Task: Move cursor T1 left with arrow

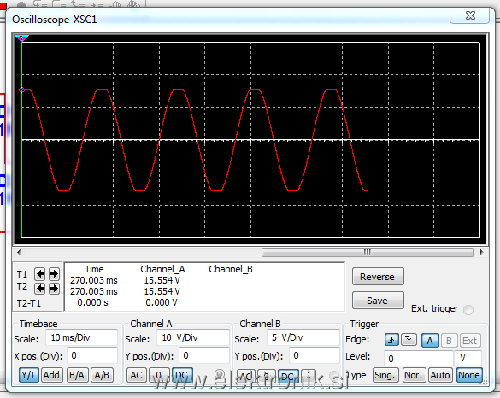Action: [40, 274]
